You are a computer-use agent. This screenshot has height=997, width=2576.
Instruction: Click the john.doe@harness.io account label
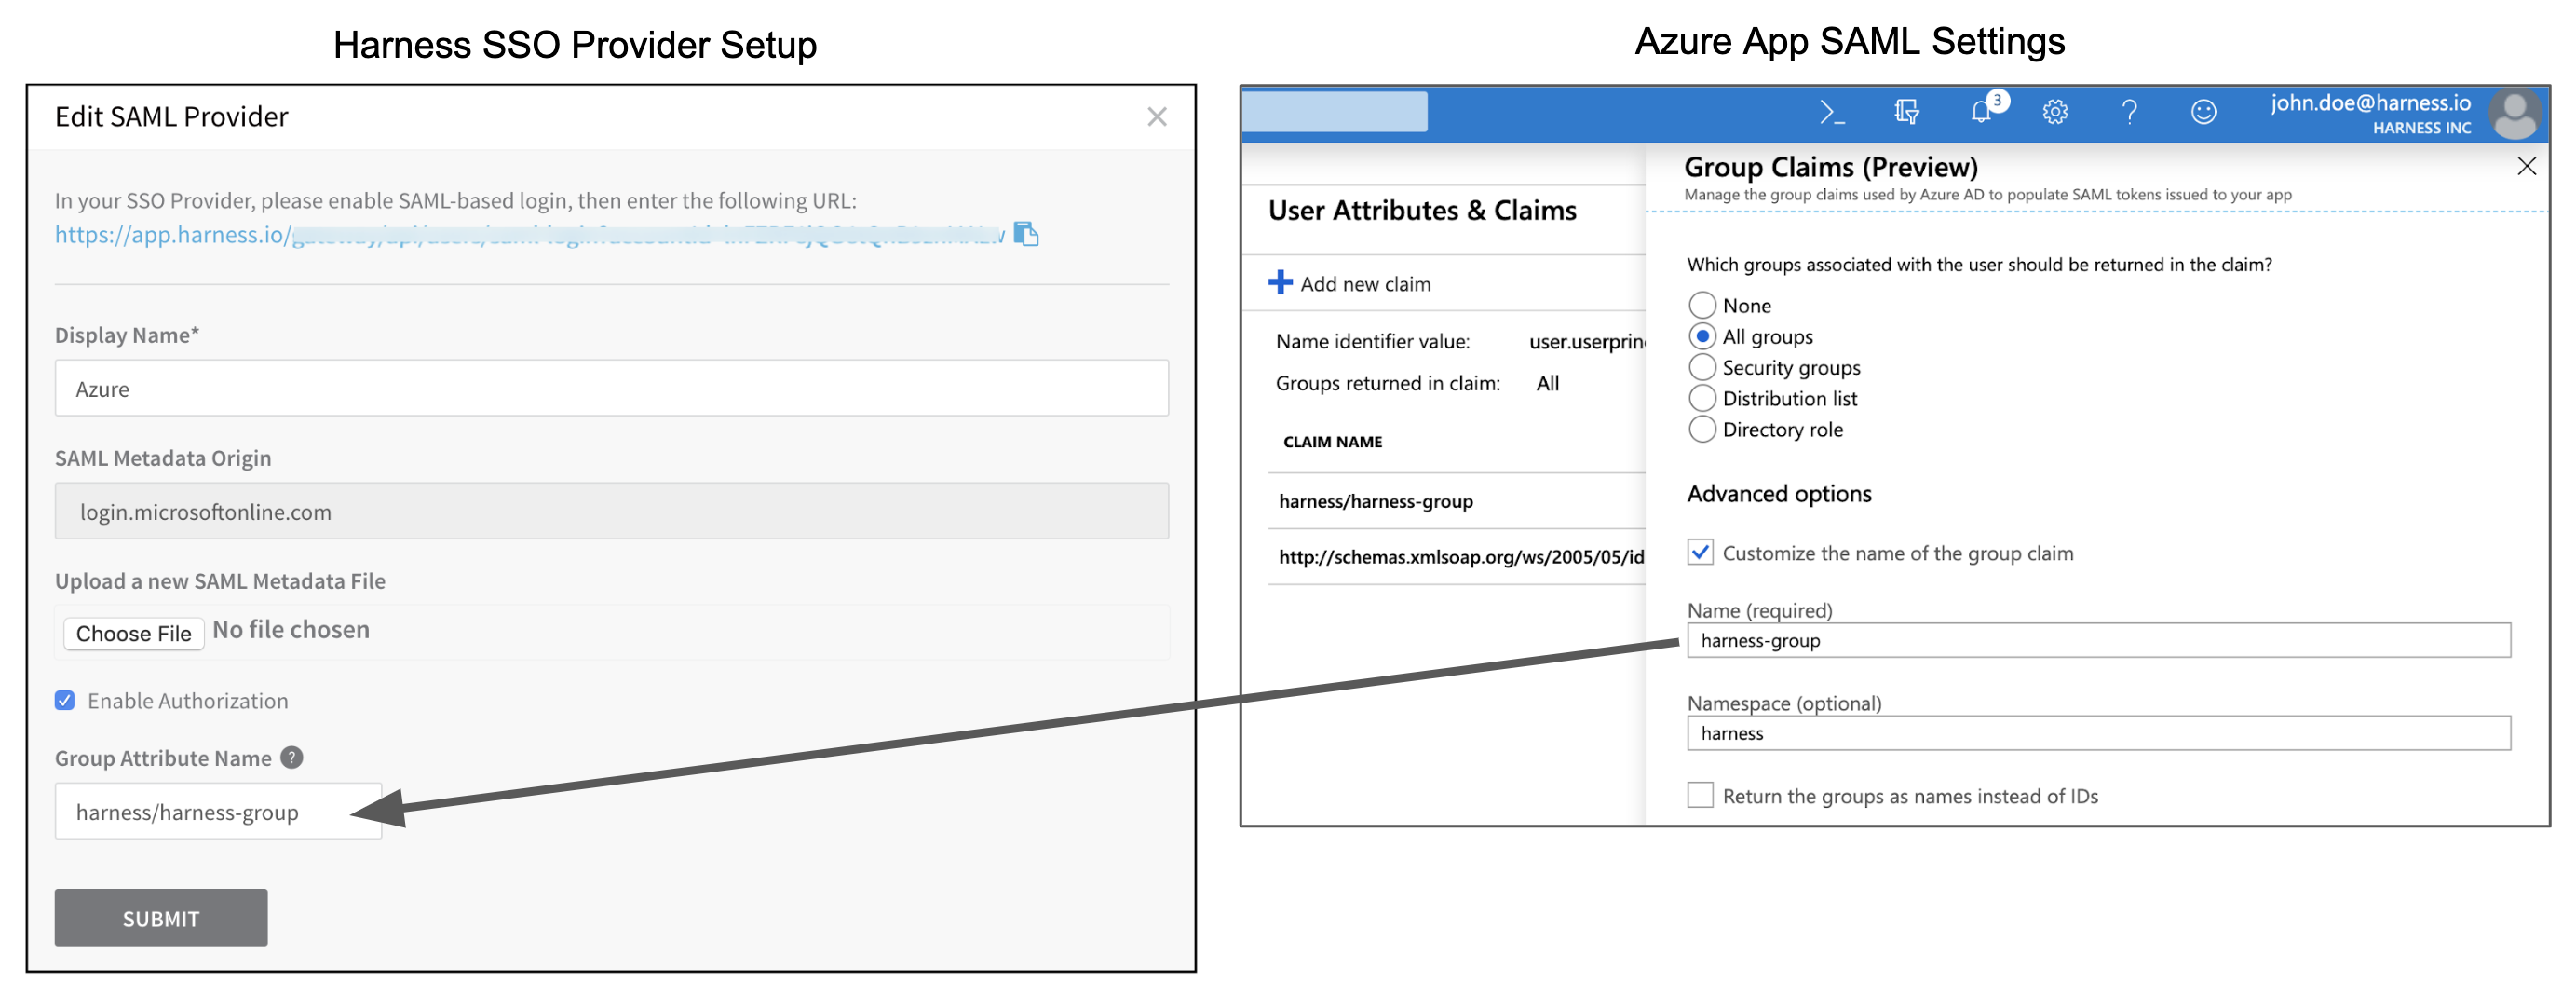(2370, 103)
